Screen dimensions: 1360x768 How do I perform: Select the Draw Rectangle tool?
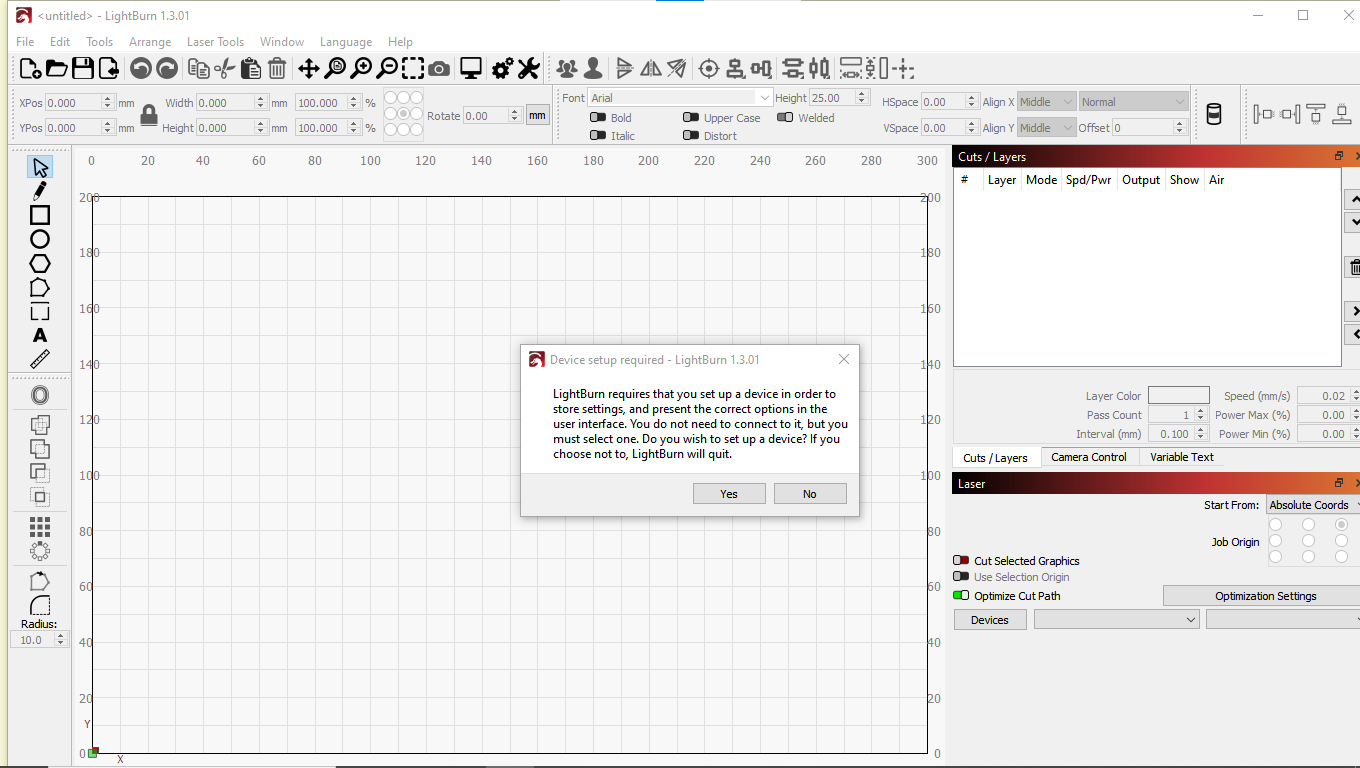click(40, 215)
